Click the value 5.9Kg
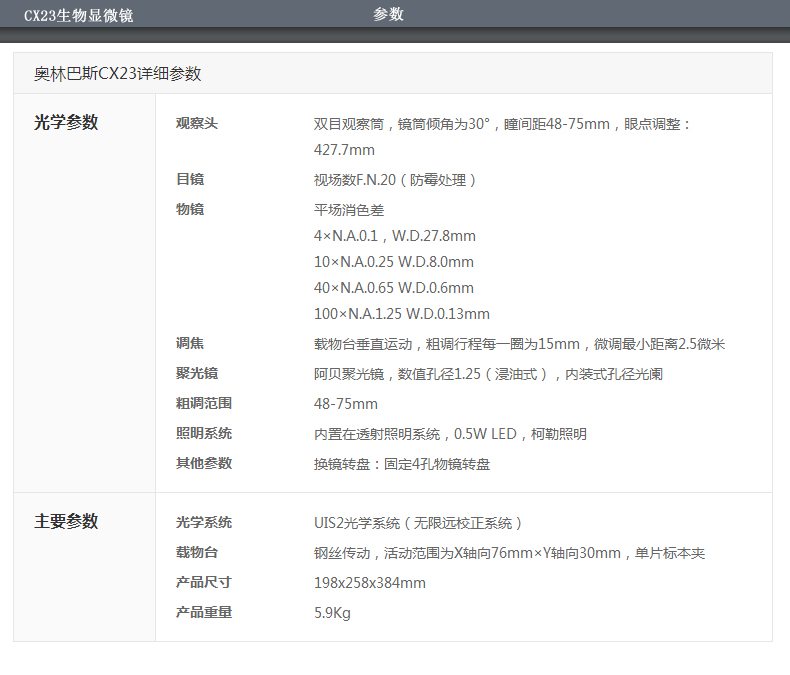The height and width of the screenshot is (675, 790). [332, 613]
